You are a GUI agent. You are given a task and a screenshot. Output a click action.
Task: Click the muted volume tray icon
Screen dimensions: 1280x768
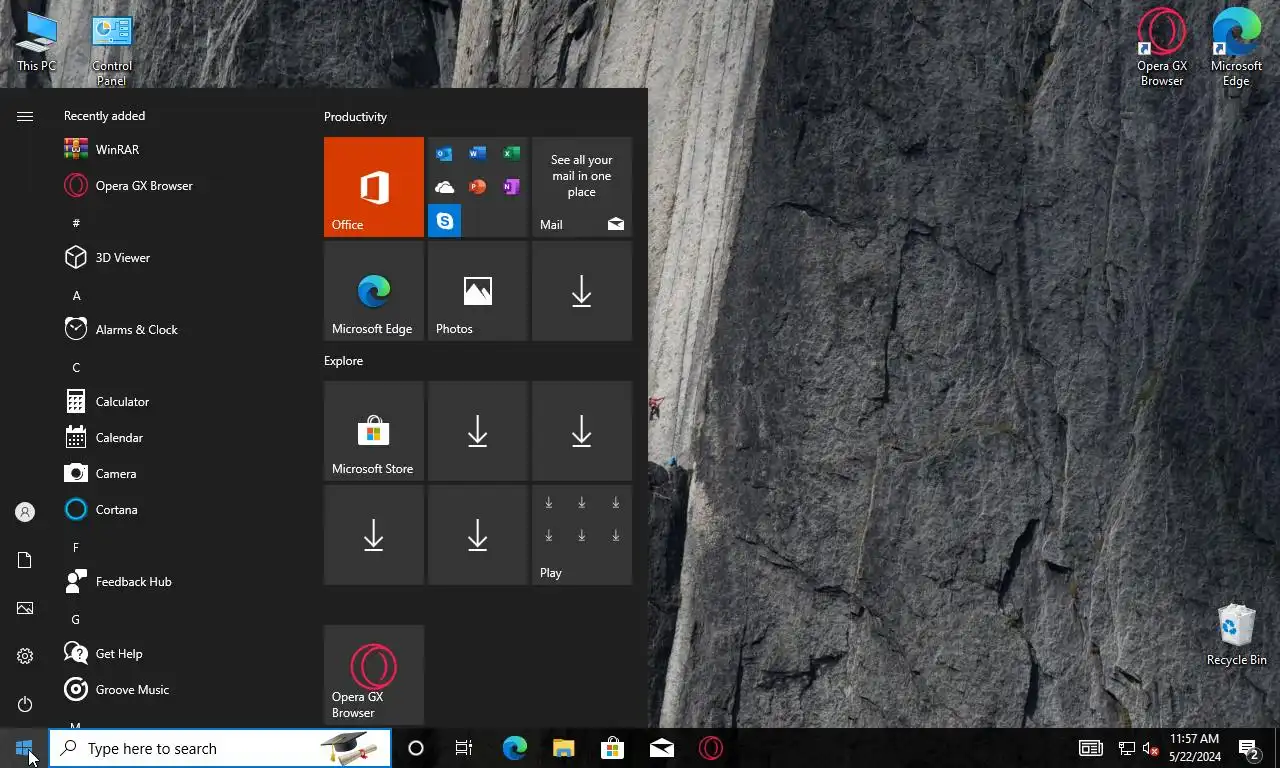(1150, 748)
